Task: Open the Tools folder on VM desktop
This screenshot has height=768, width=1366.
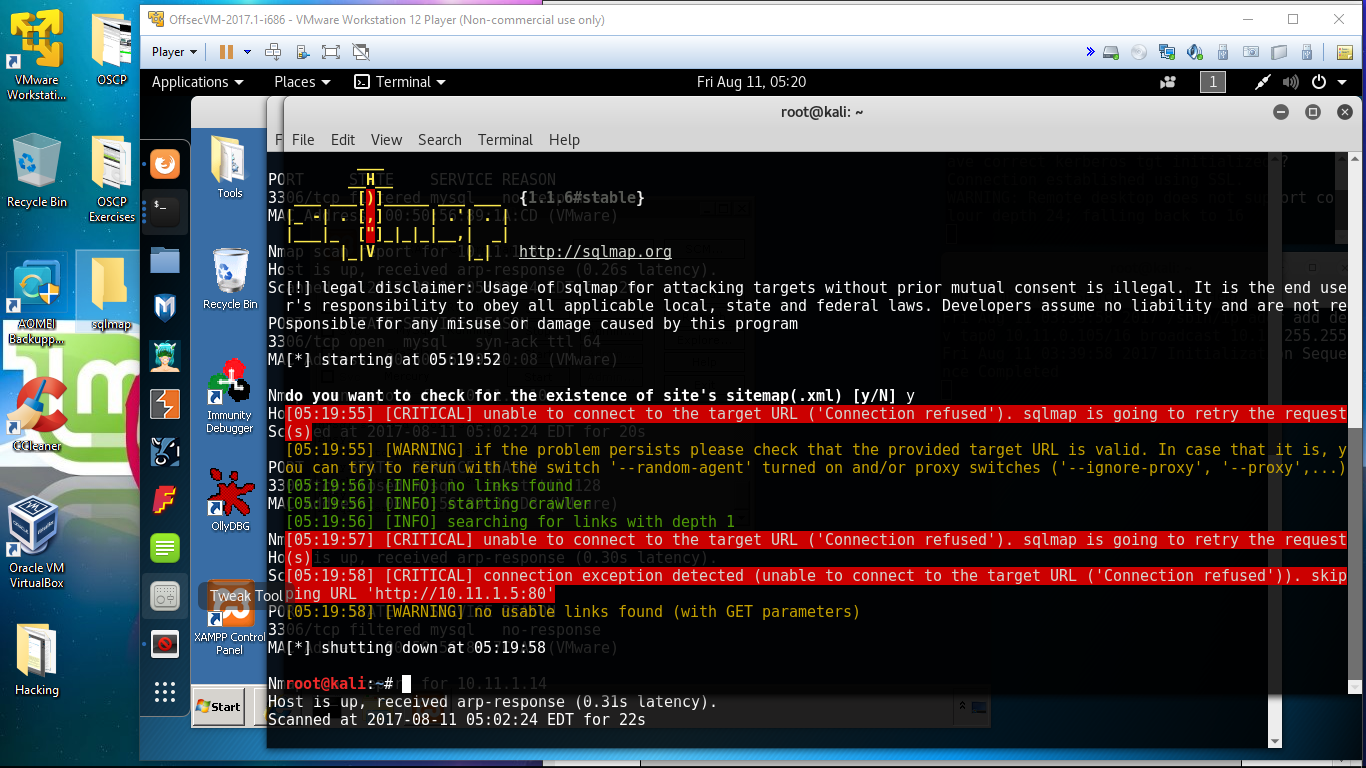Action: coord(229,166)
